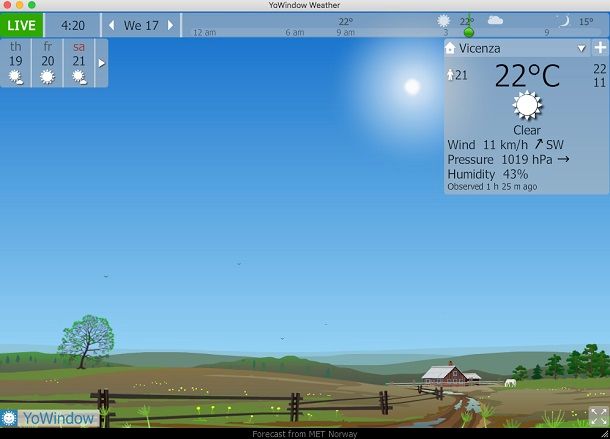Click the 15° night temperature label

pos(586,22)
